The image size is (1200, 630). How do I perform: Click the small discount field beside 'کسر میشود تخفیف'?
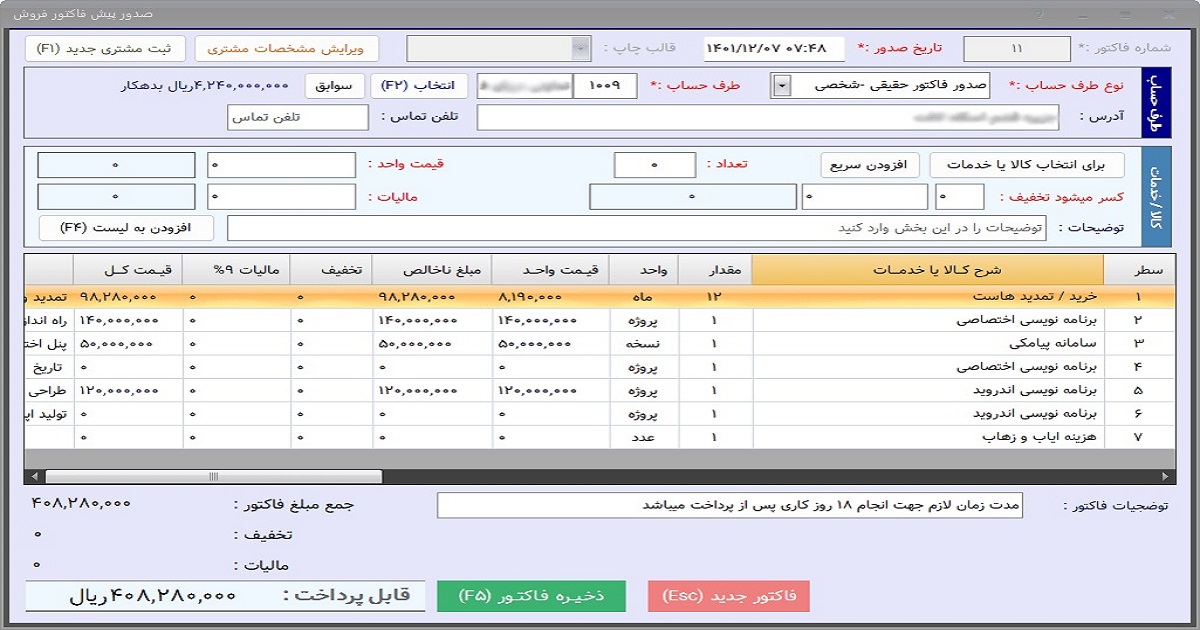click(x=960, y=197)
